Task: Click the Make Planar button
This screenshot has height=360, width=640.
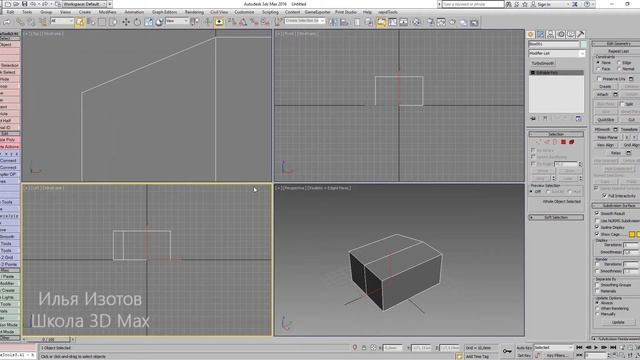Action: click(607, 138)
